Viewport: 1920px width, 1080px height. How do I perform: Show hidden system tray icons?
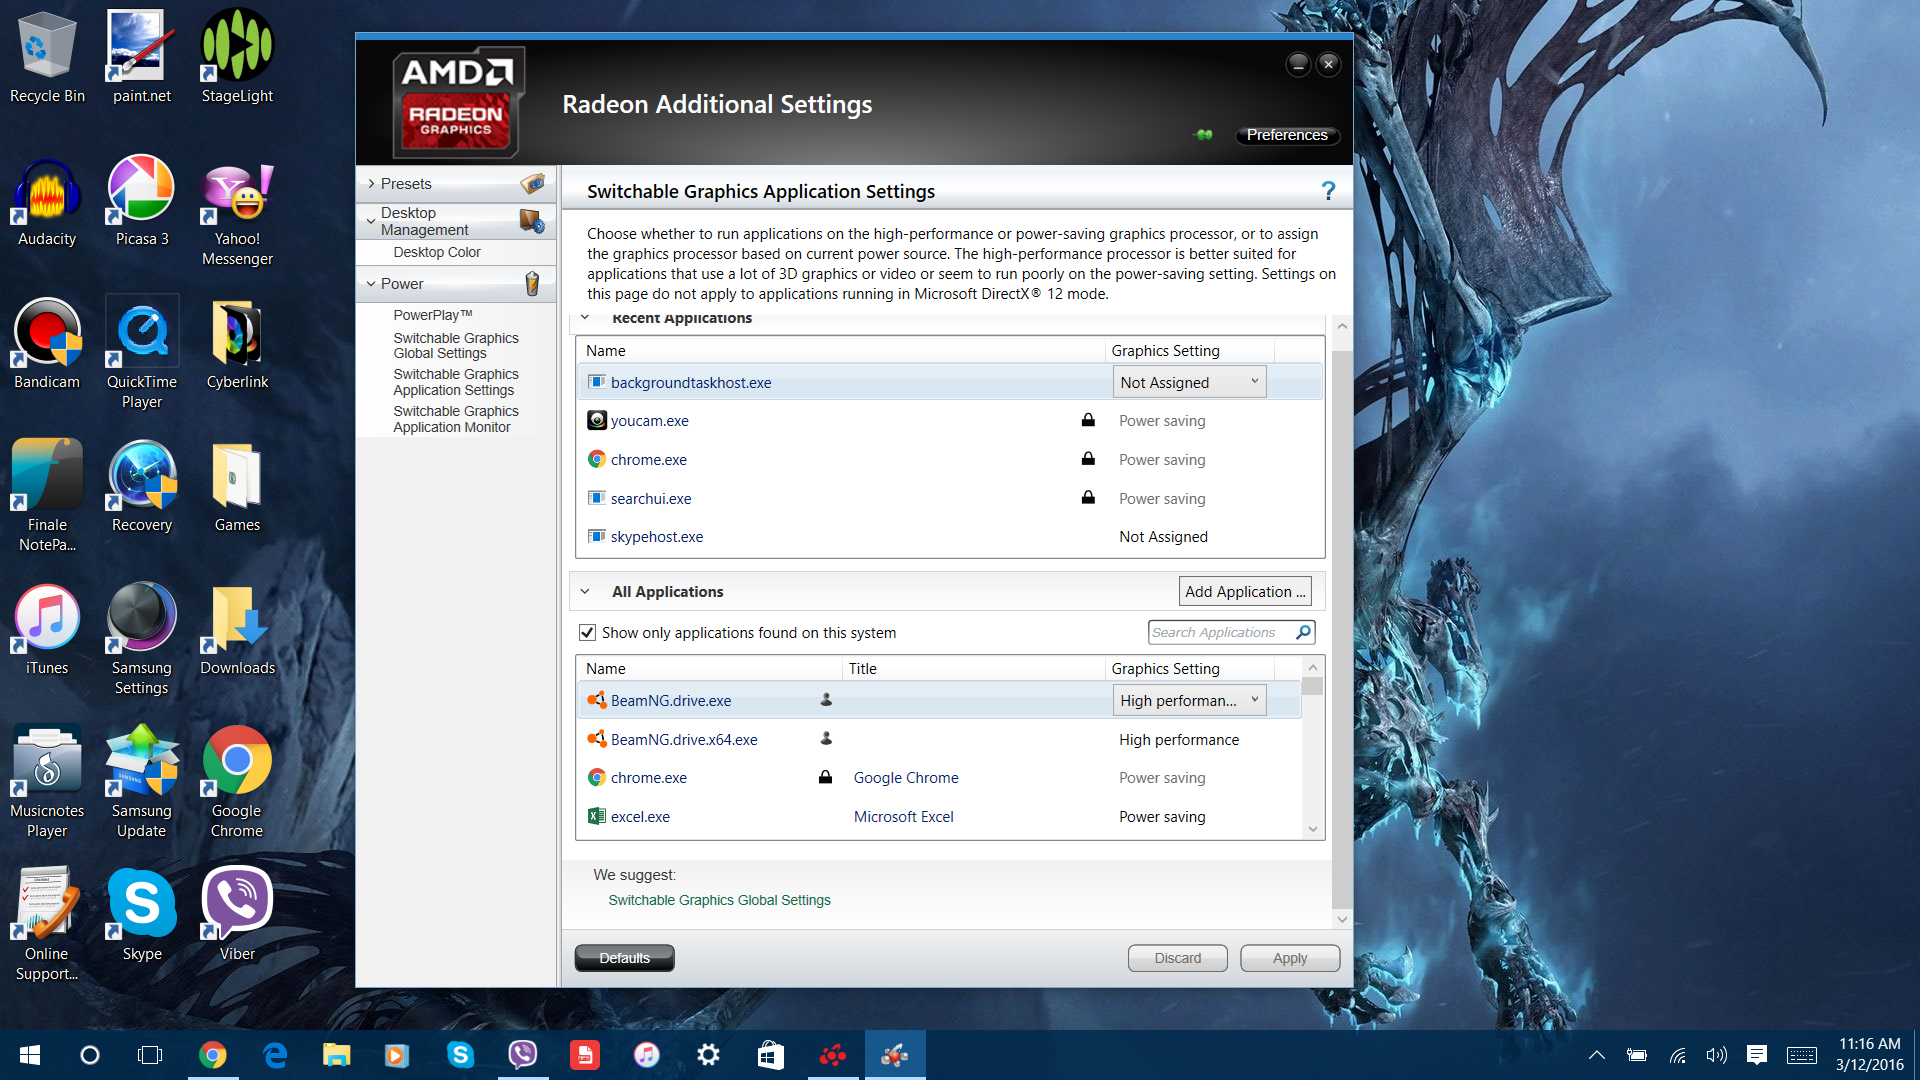pyautogui.click(x=1597, y=1055)
